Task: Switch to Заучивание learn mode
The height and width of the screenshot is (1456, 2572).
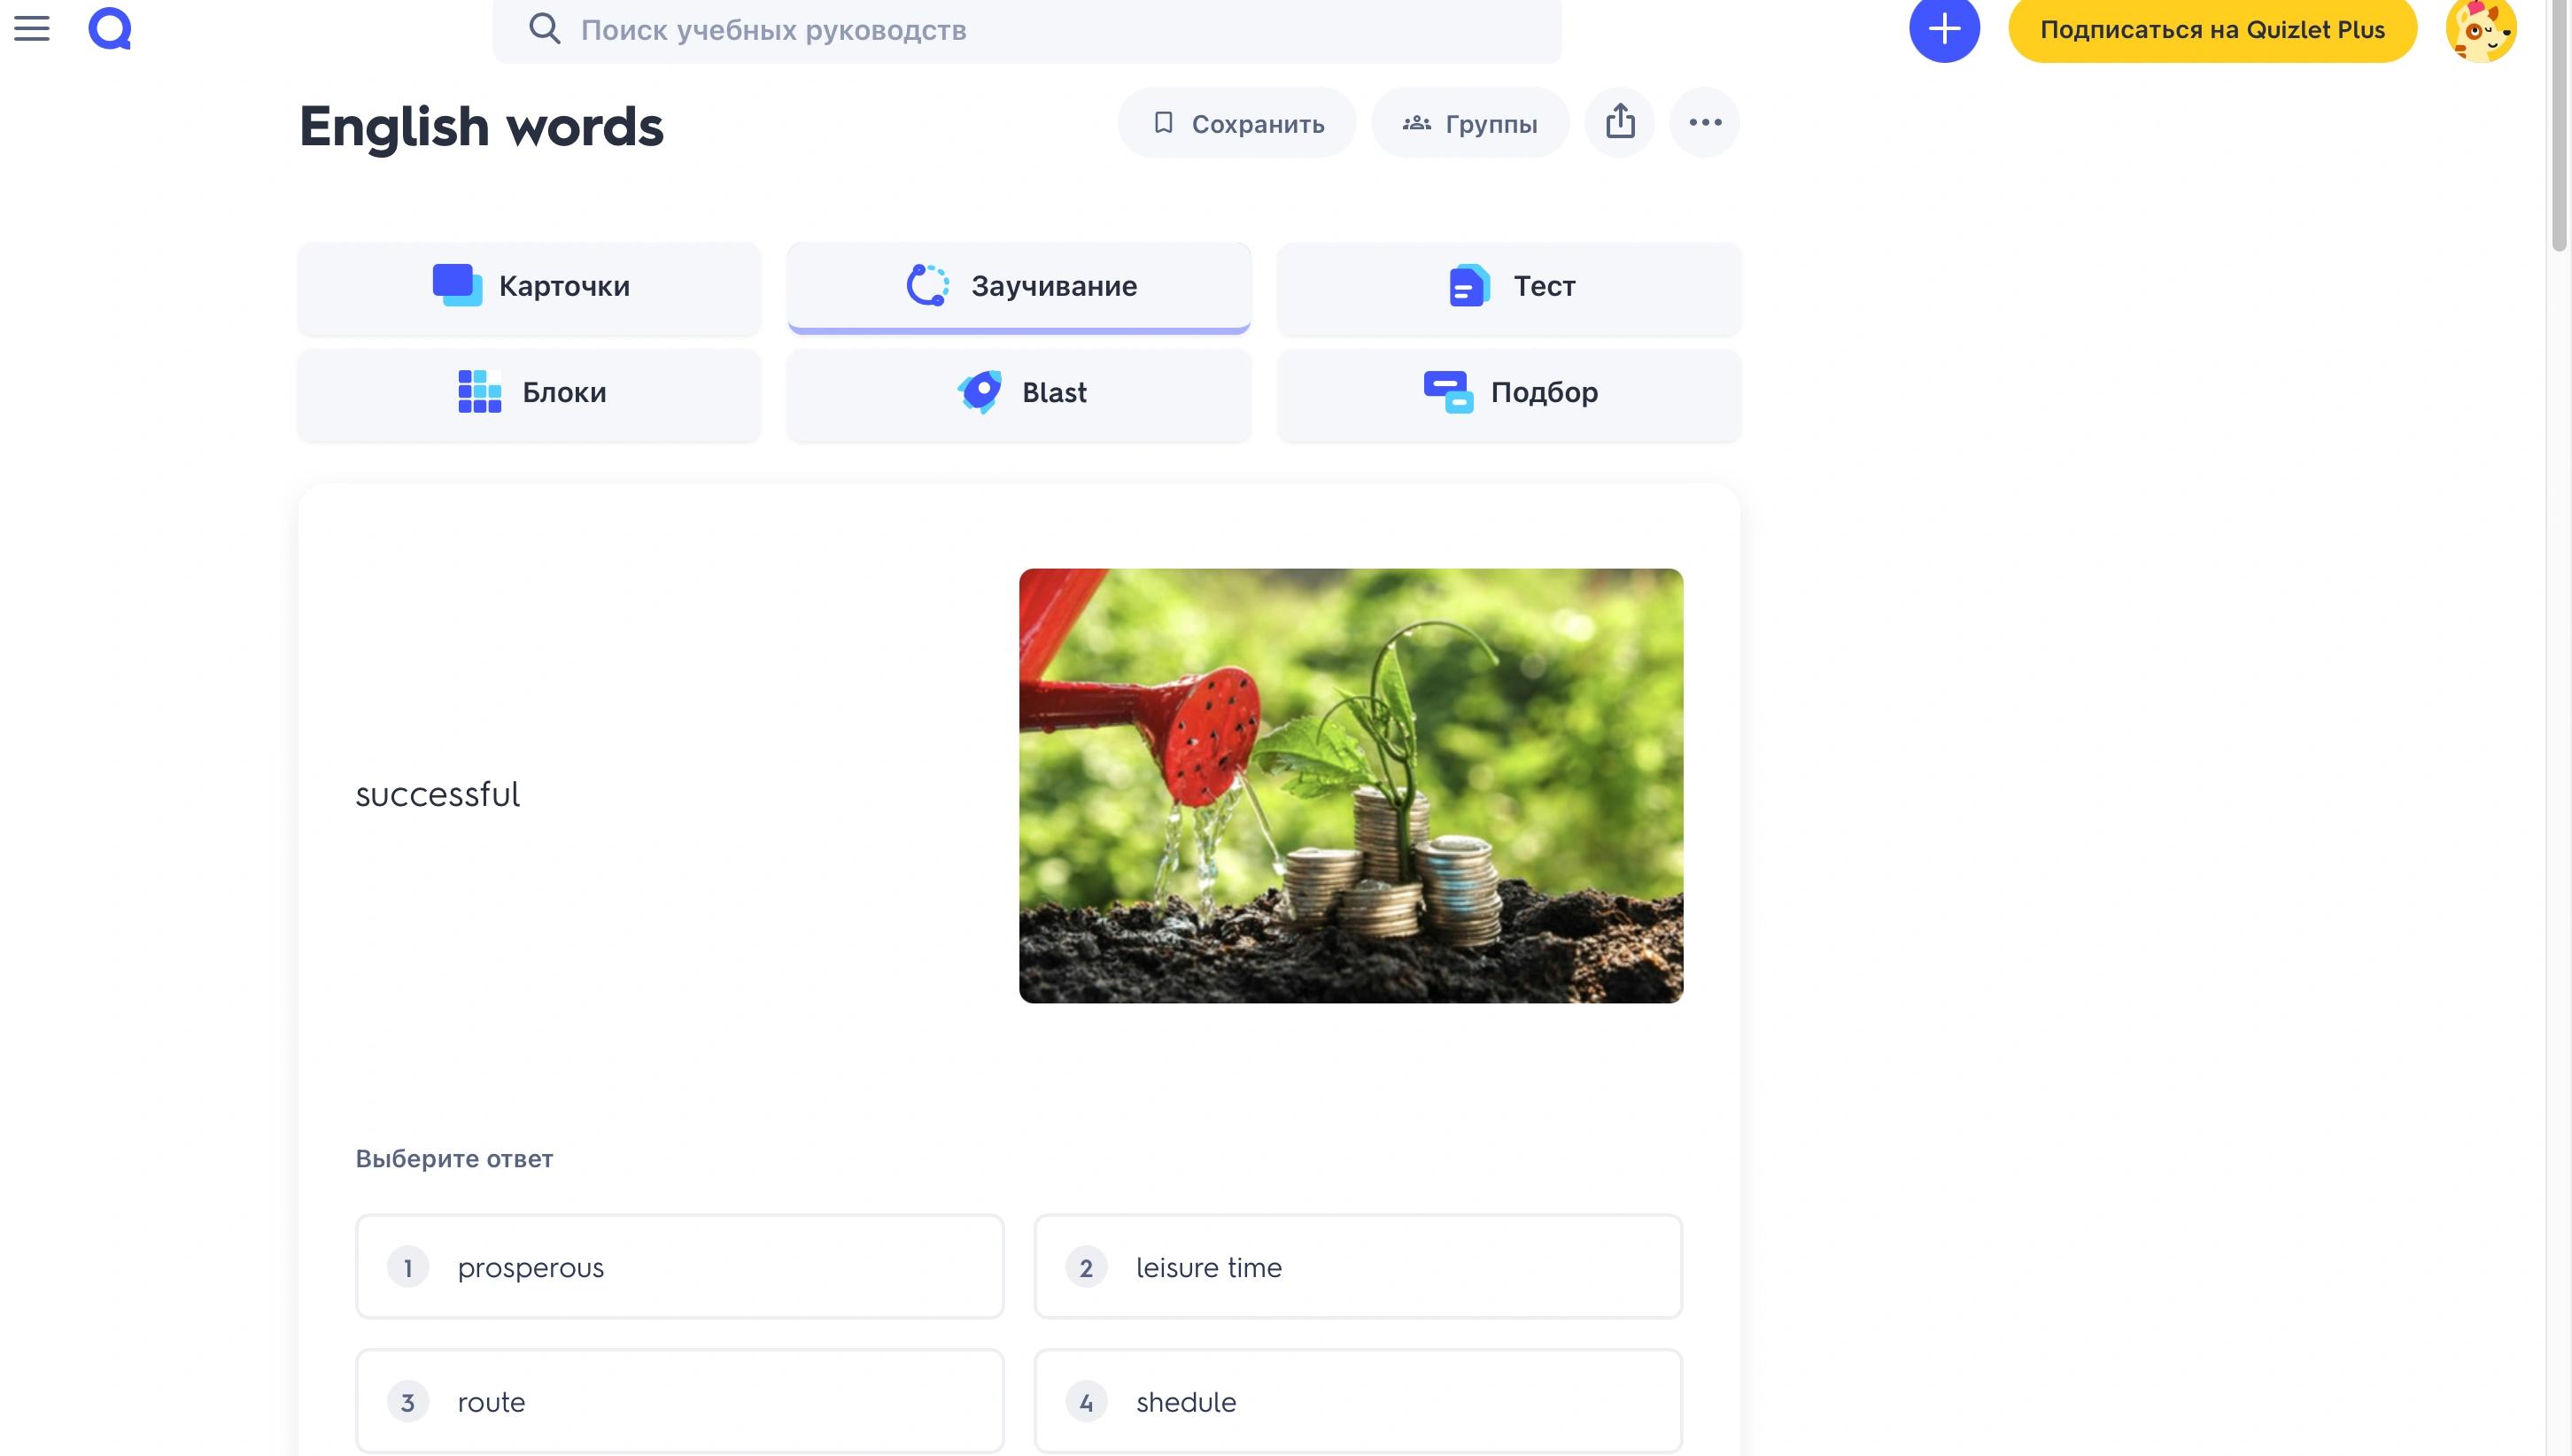Action: coord(1019,286)
